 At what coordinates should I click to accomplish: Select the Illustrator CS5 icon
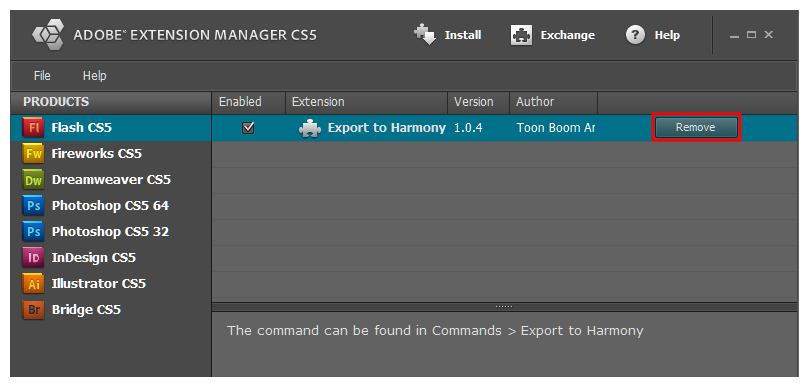pos(34,283)
